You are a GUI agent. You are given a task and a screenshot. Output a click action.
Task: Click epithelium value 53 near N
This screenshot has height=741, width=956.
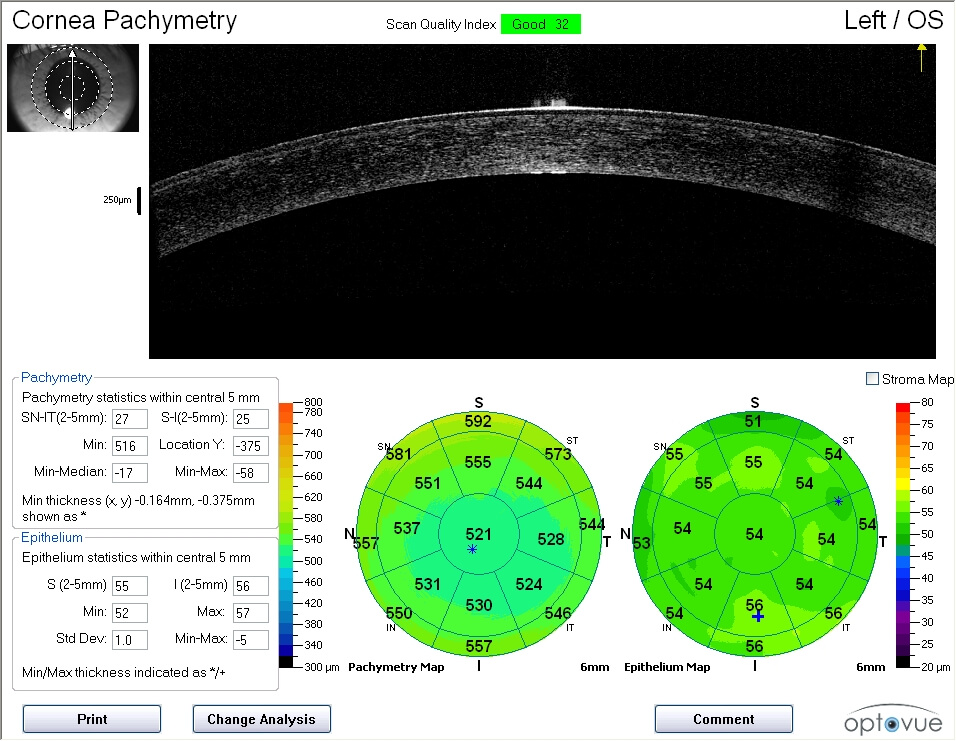(641, 543)
